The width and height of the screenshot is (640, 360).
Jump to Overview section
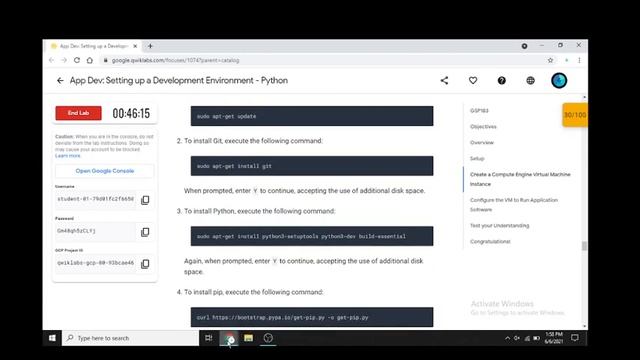coord(482,142)
